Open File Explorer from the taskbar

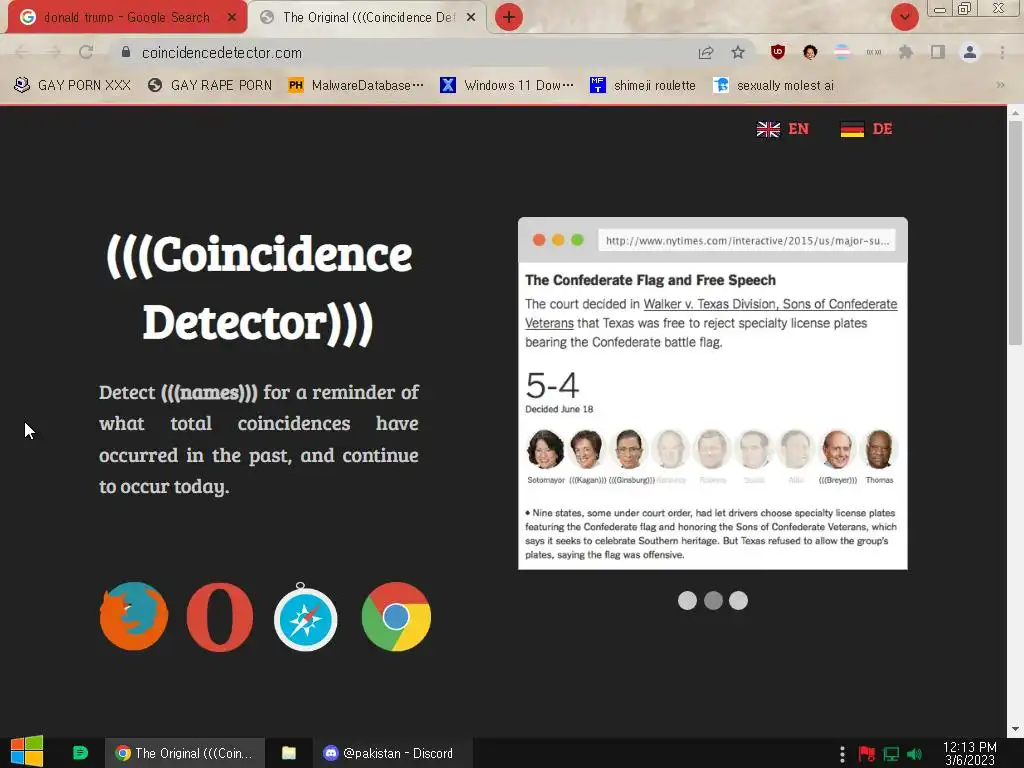[289, 753]
